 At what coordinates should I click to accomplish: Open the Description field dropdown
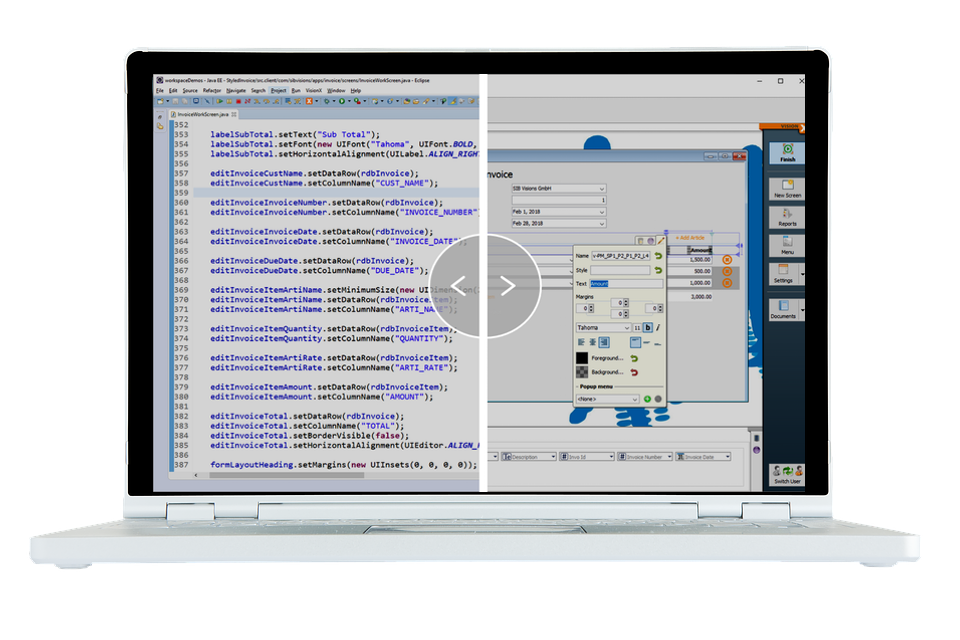(x=553, y=457)
